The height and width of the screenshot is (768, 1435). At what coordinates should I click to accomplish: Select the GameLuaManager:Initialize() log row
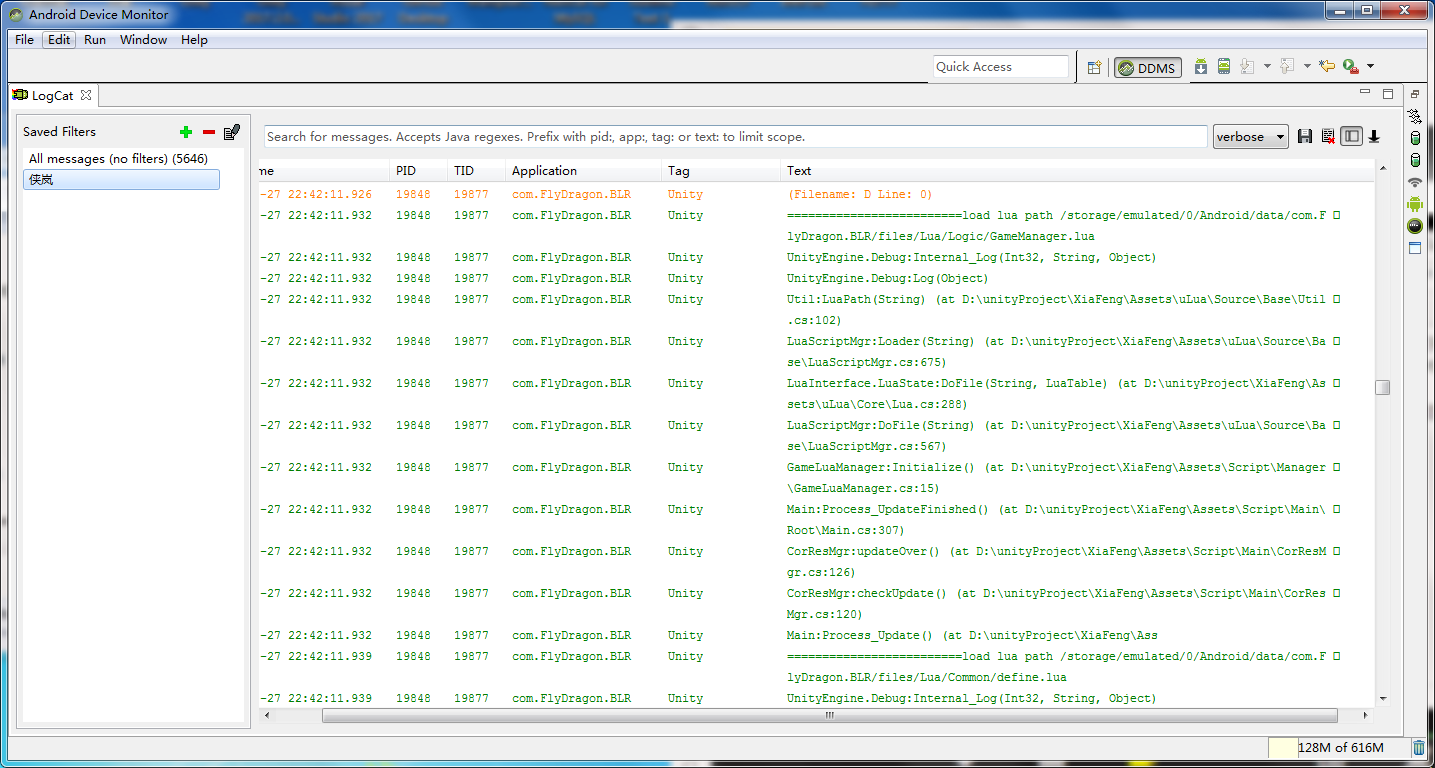(816, 478)
